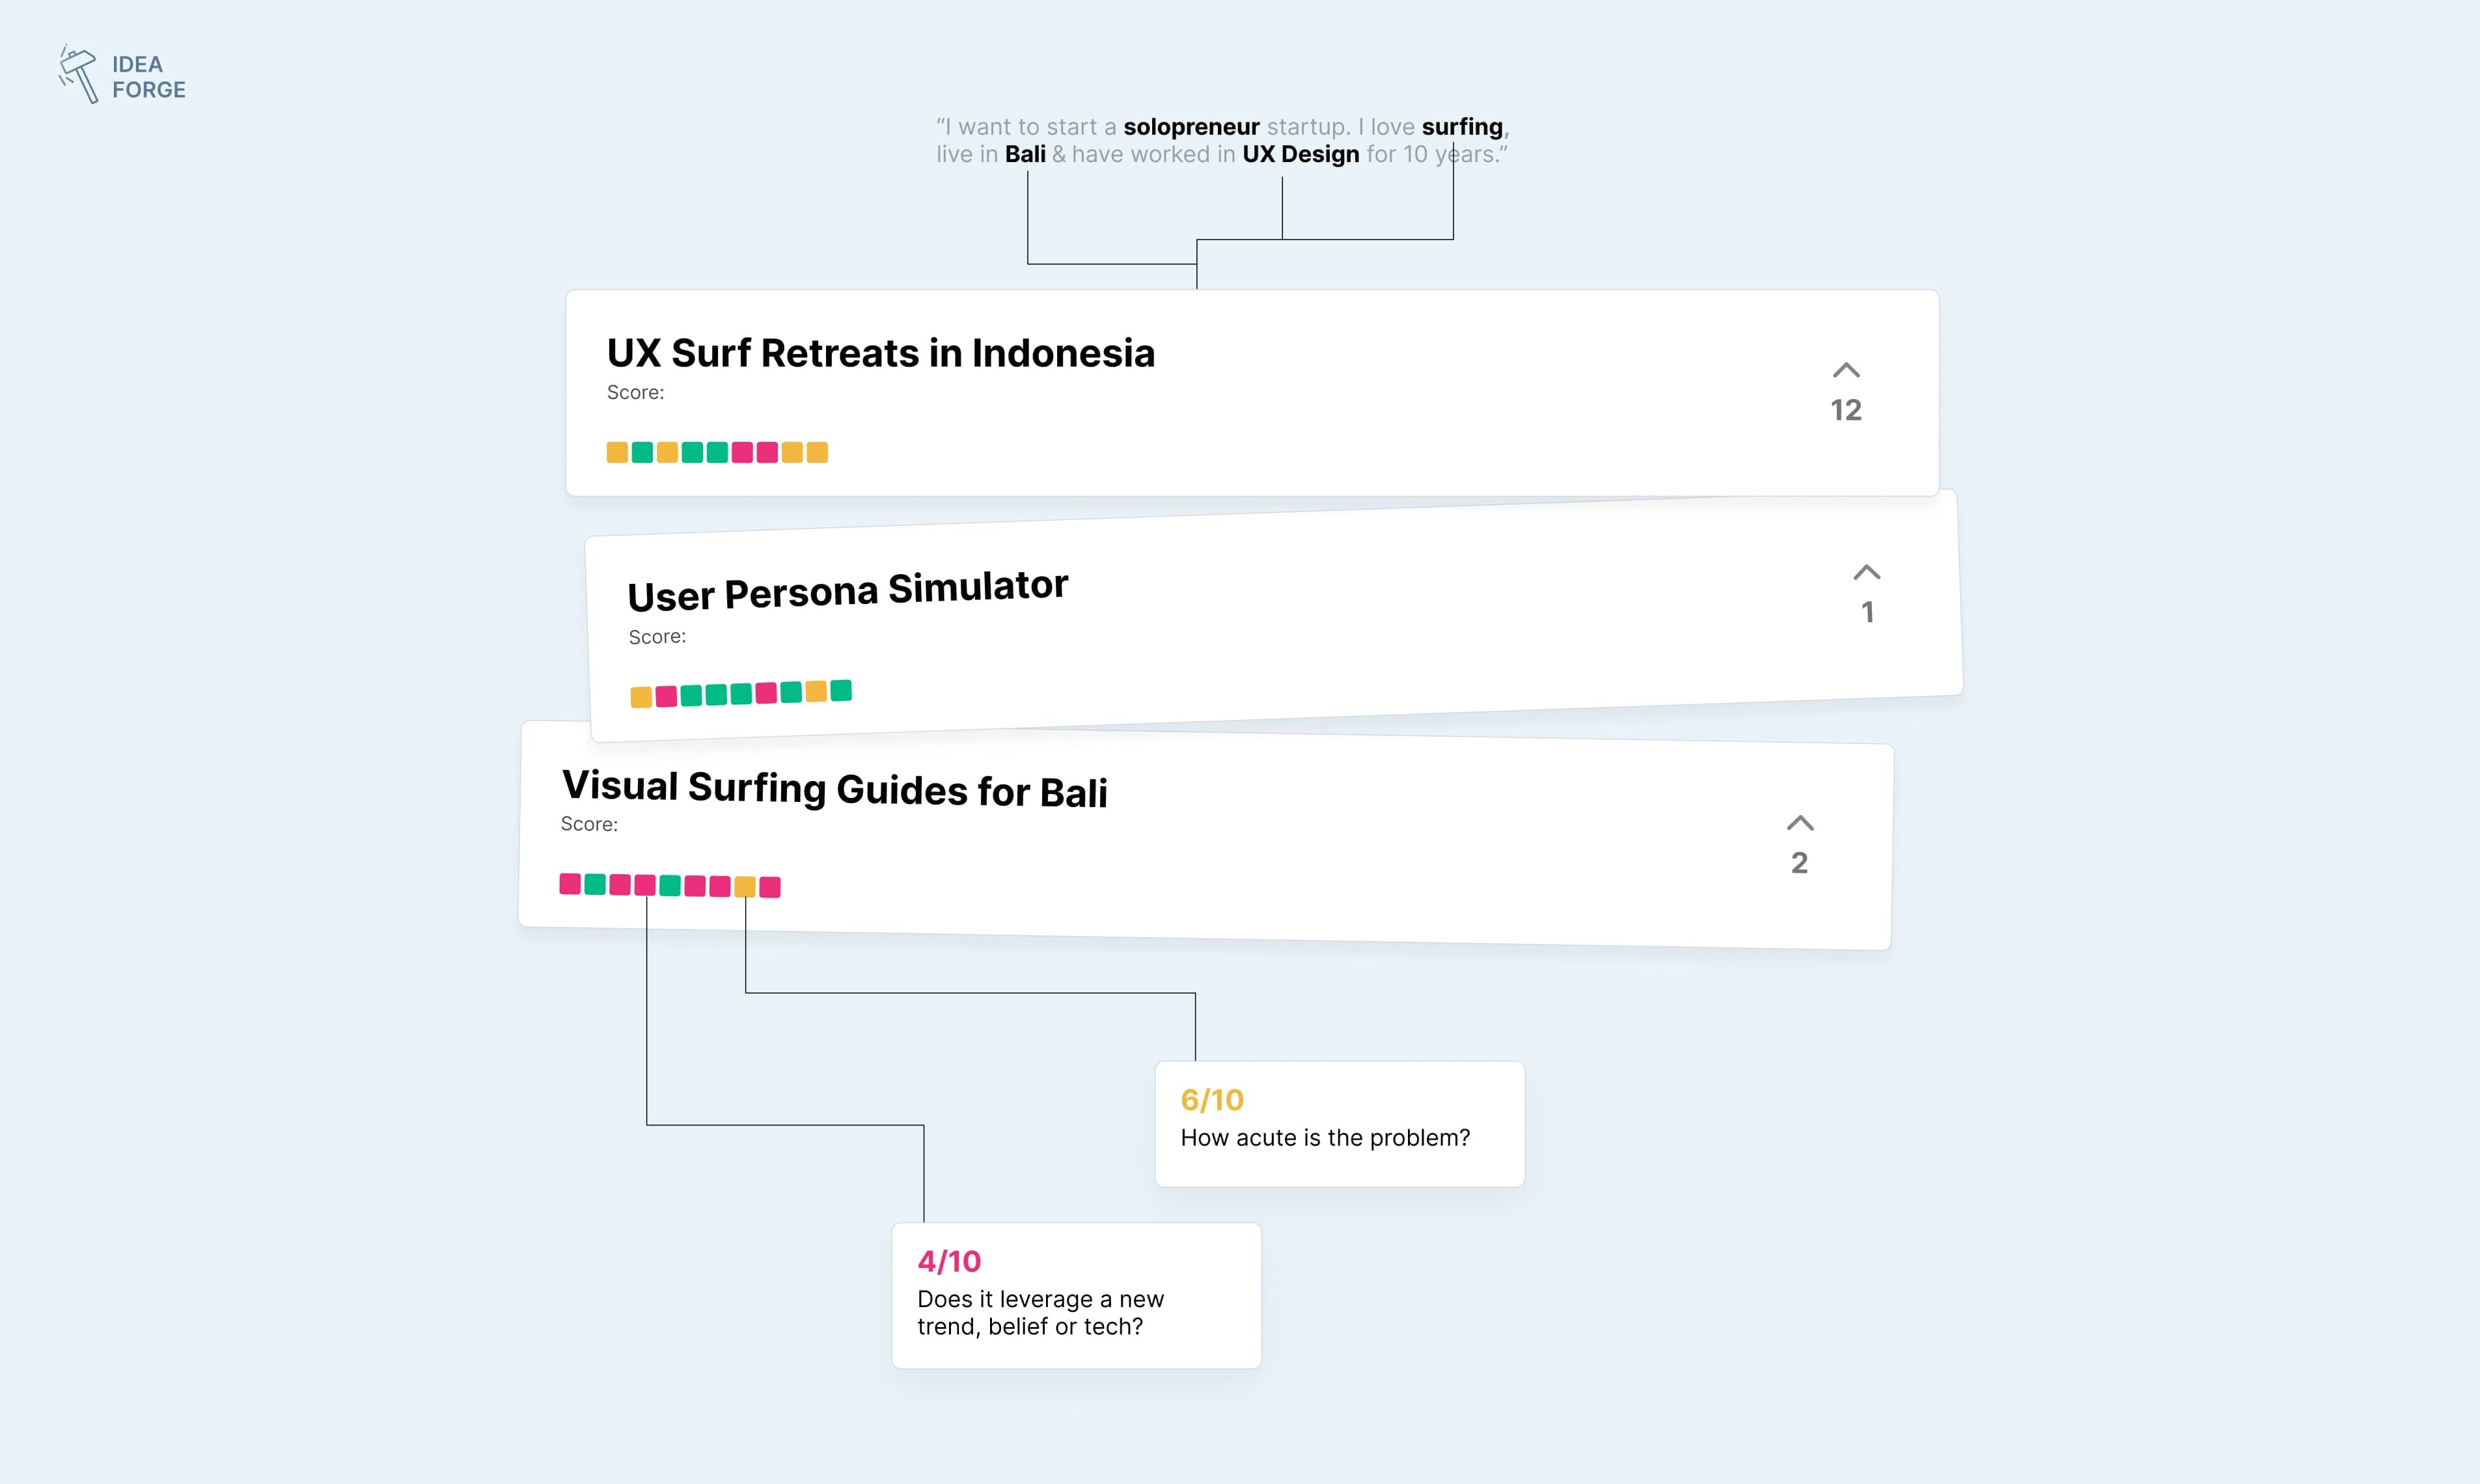Click the bold UX Design keyword

coord(1300,154)
